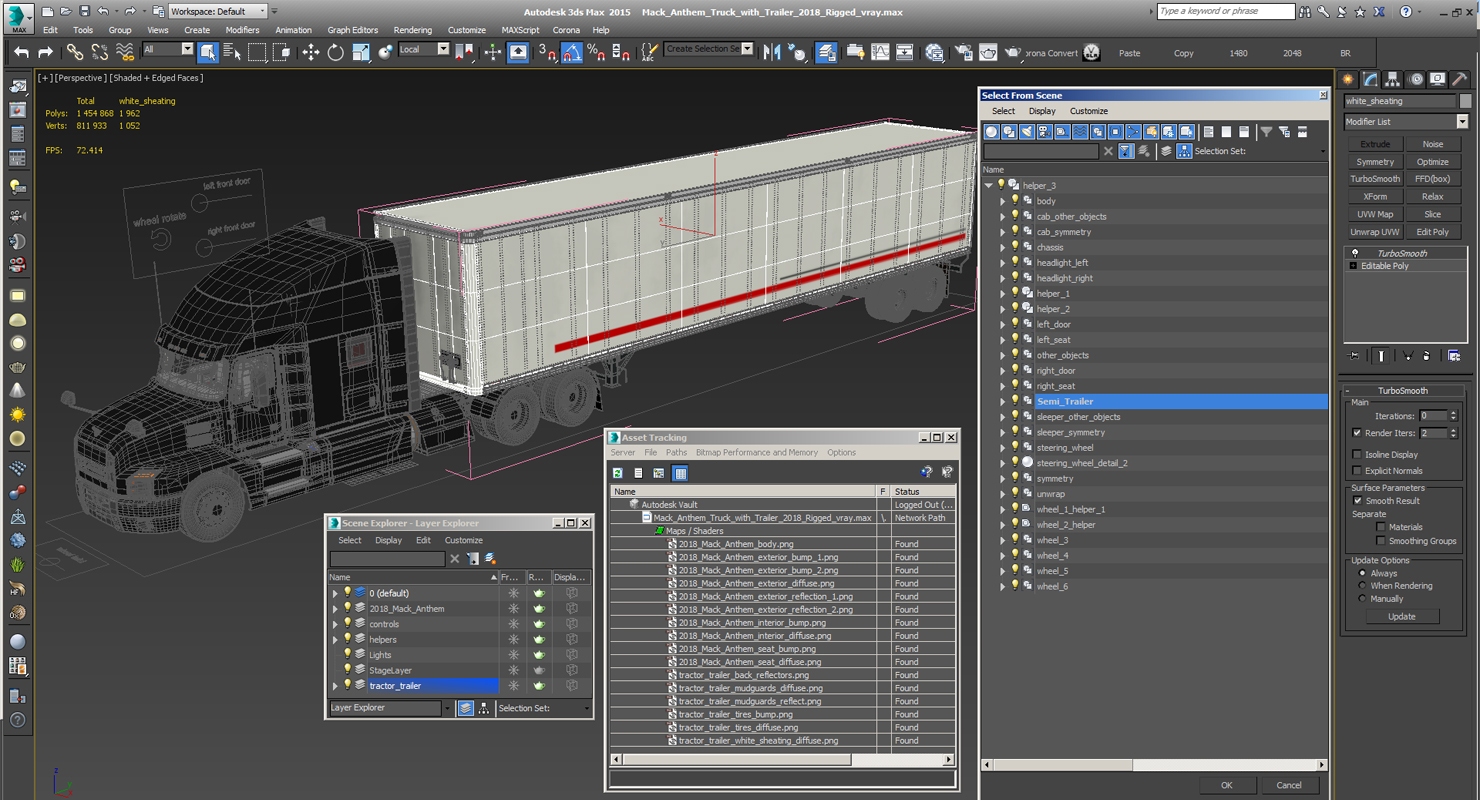Toggle TurboSmooth modifier lightbulb in stack

(1355, 253)
